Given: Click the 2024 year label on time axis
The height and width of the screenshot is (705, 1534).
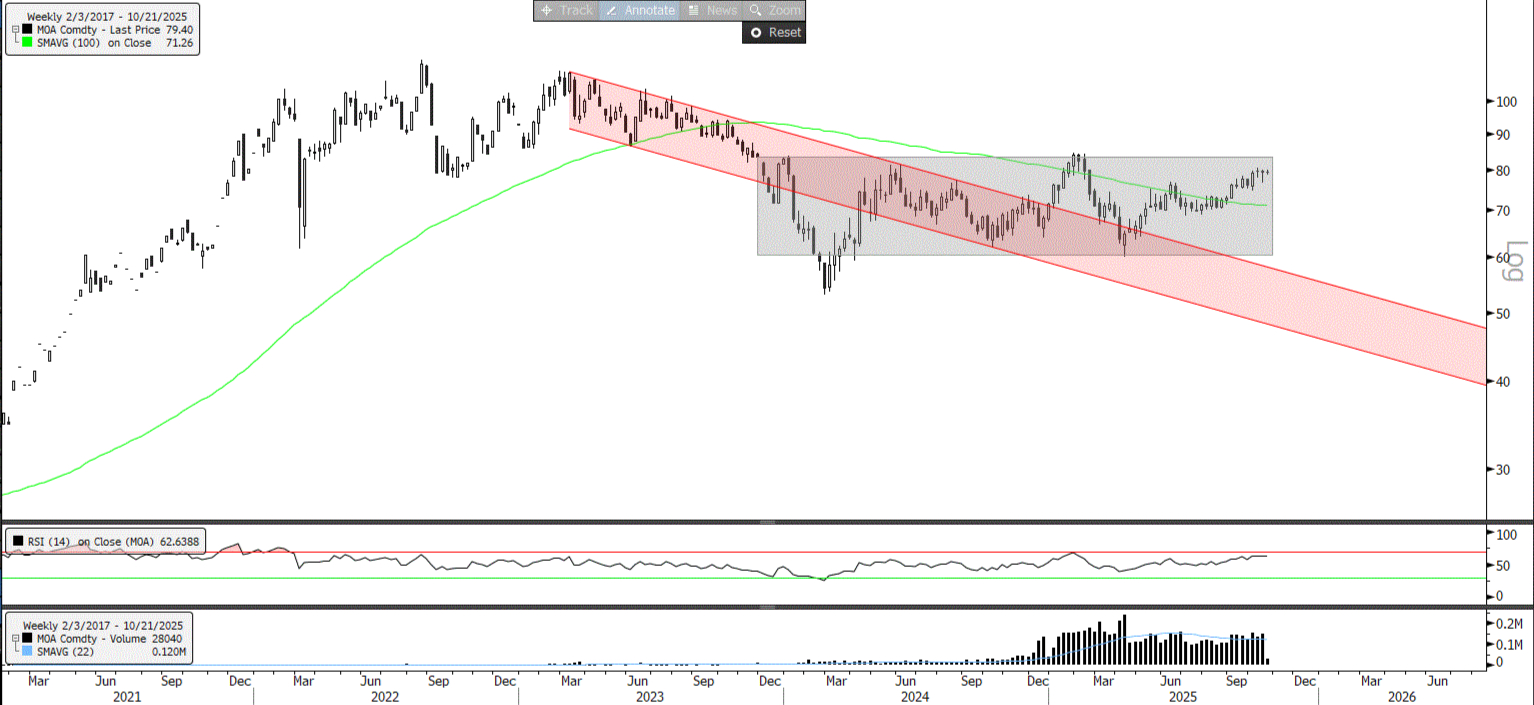Looking at the screenshot, I should click(x=915, y=696).
